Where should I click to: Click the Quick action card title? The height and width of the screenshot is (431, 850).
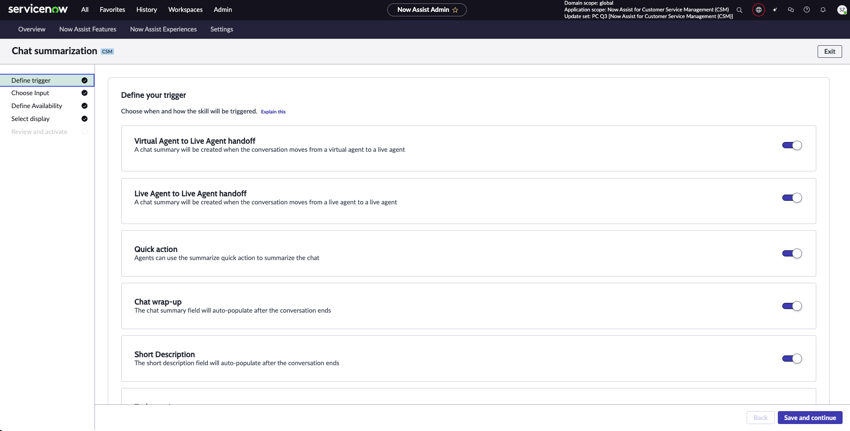(156, 249)
